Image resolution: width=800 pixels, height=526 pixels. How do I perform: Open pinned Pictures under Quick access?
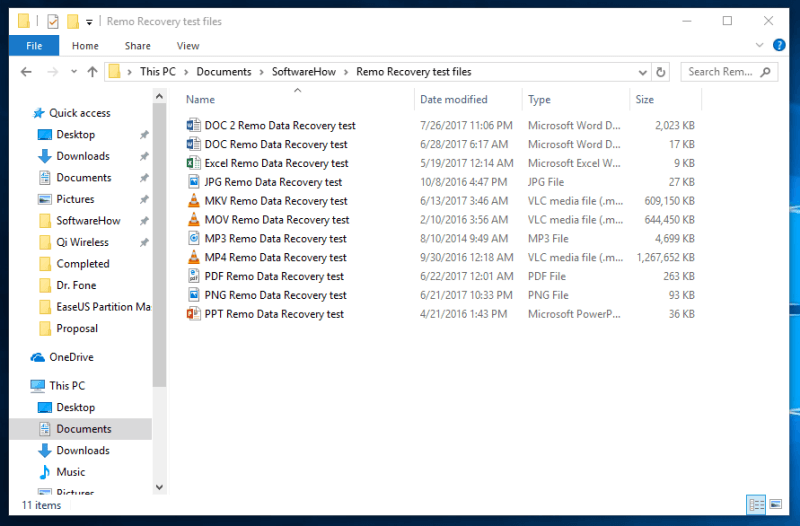click(75, 199)
